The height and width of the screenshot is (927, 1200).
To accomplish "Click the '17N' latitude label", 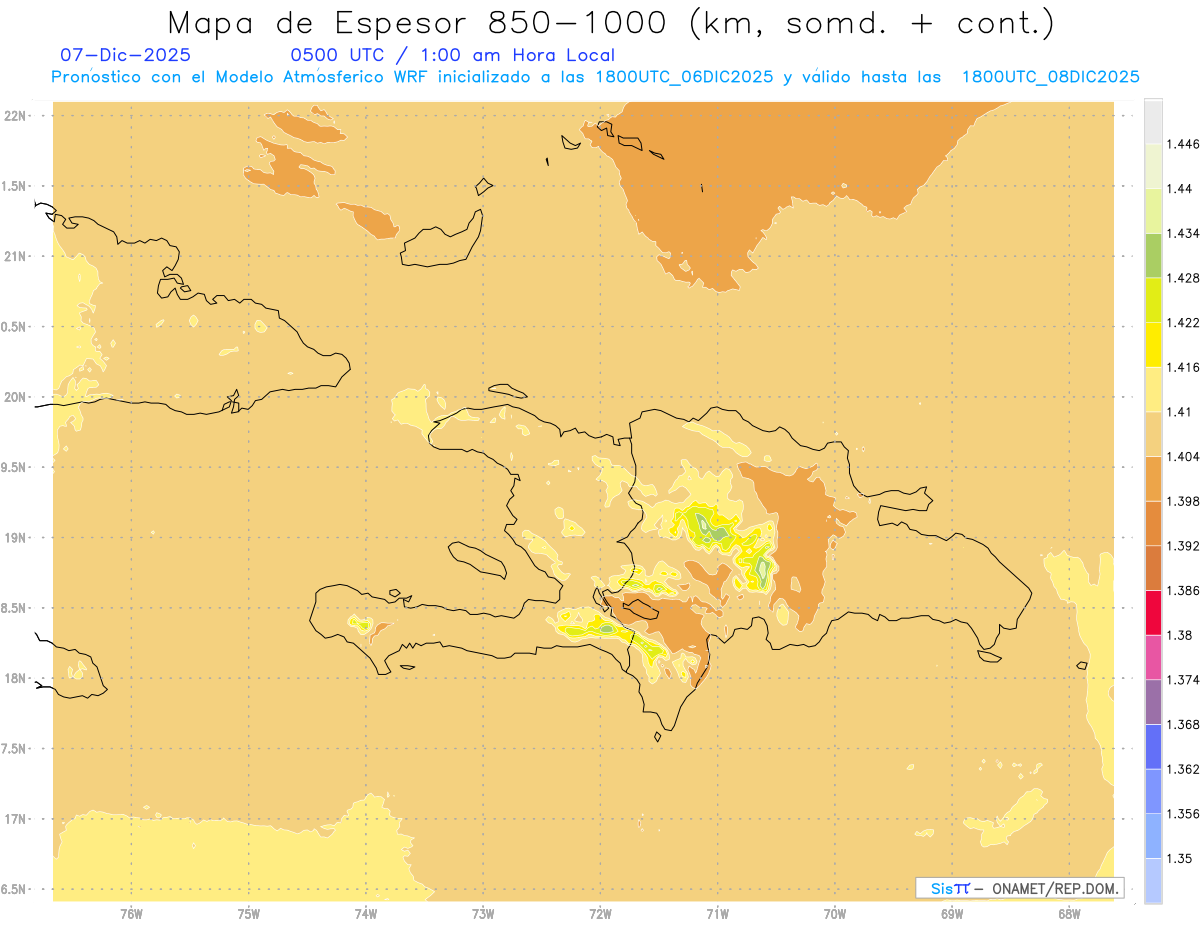I will 17,819.
